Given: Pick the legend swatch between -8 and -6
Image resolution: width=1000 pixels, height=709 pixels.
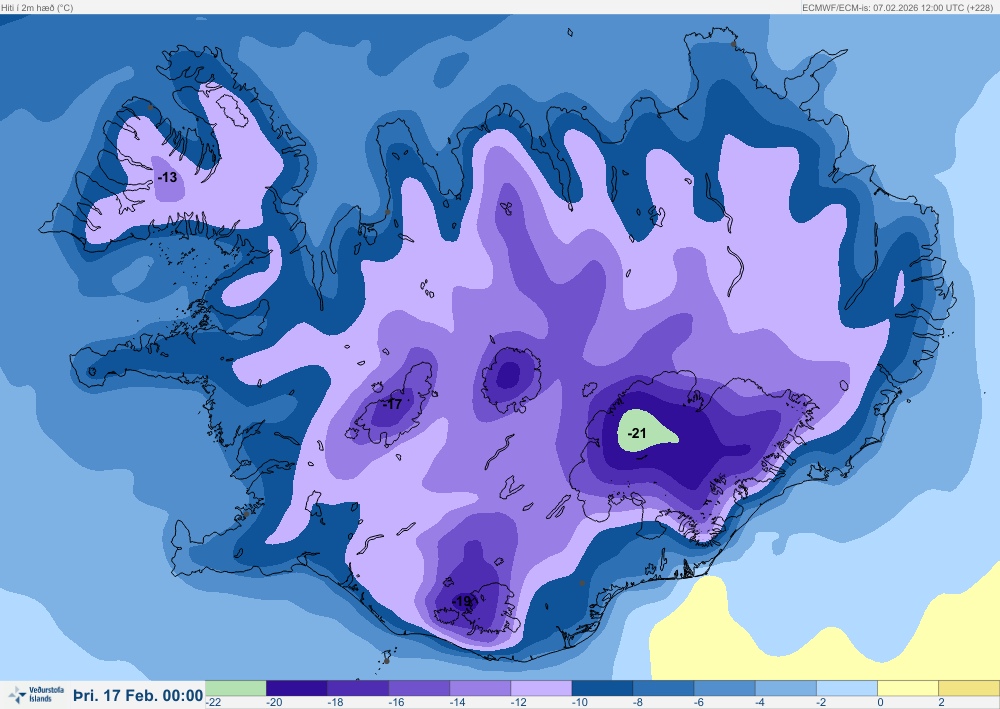Looking at the screenshot, I should (x=664, y=688).
